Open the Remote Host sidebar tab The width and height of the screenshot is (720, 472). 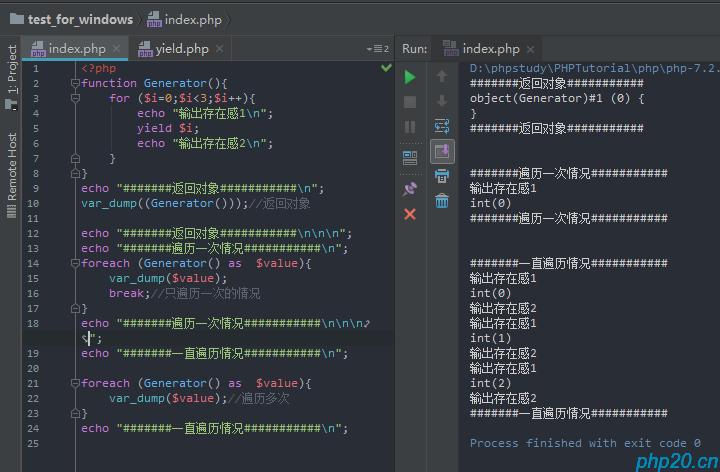[x=11, y=175]
